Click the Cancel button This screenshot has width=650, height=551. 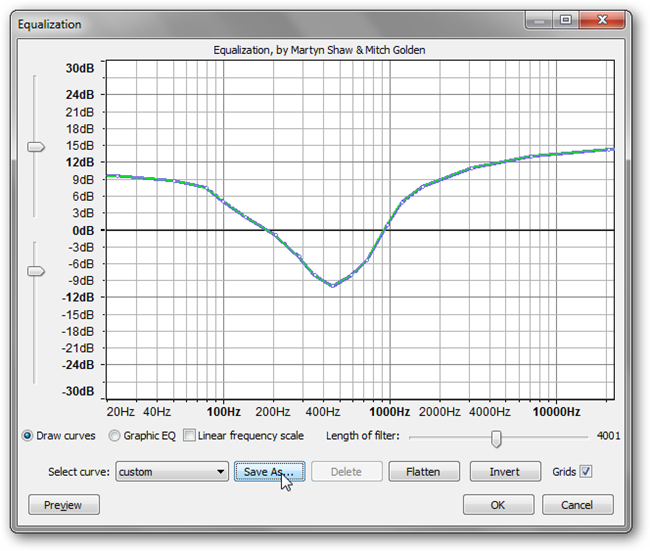click(x=577, y=505)
